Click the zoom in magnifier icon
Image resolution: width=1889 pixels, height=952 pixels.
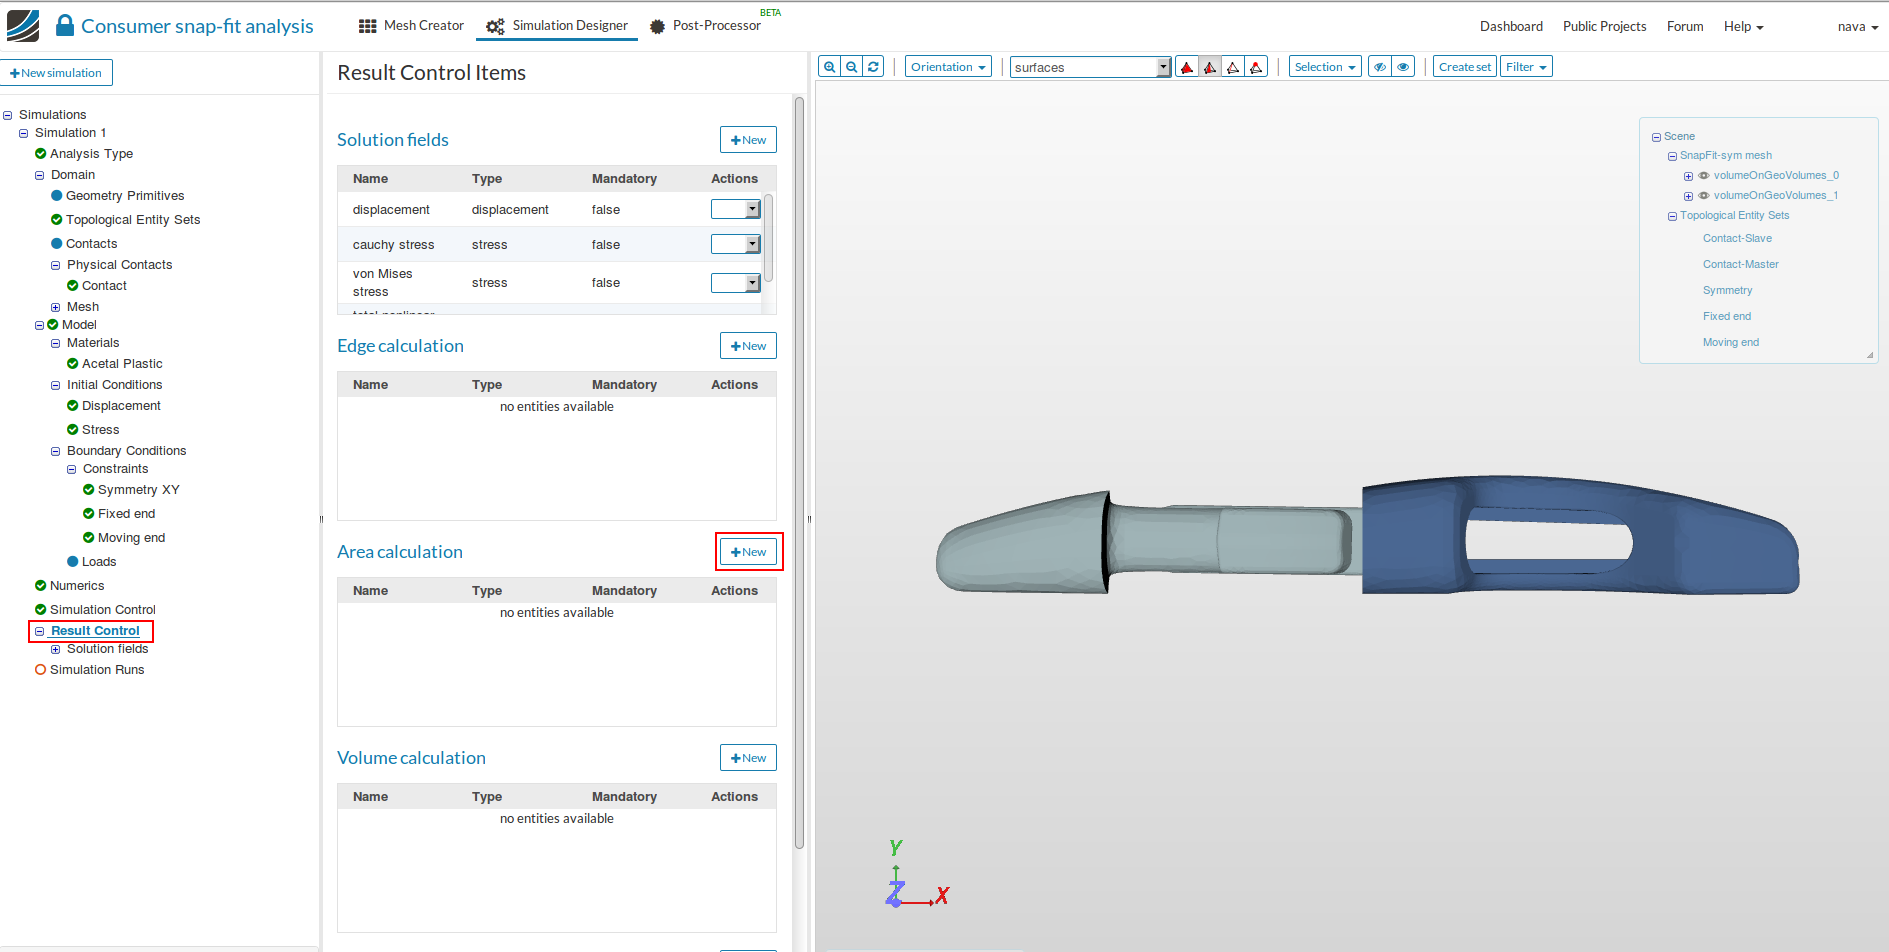tap(829, 67)
